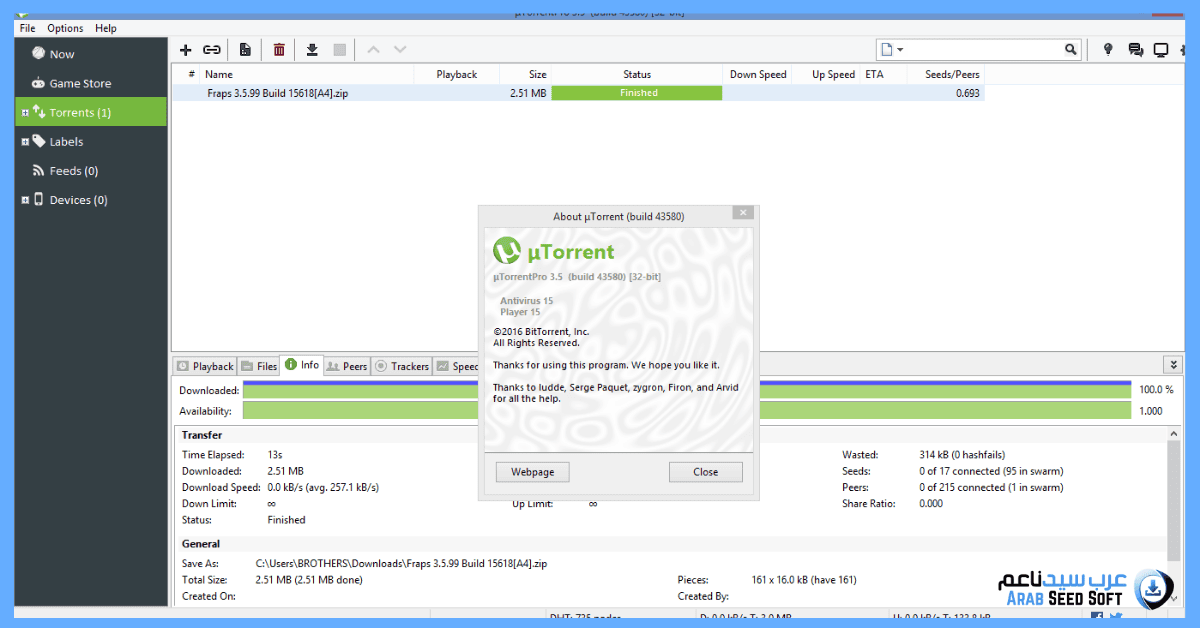Open the chat/comments icon on the toolbar
Image resolution: width=1200 pixels, height=628 pixels.
[x=1133, y=49]
